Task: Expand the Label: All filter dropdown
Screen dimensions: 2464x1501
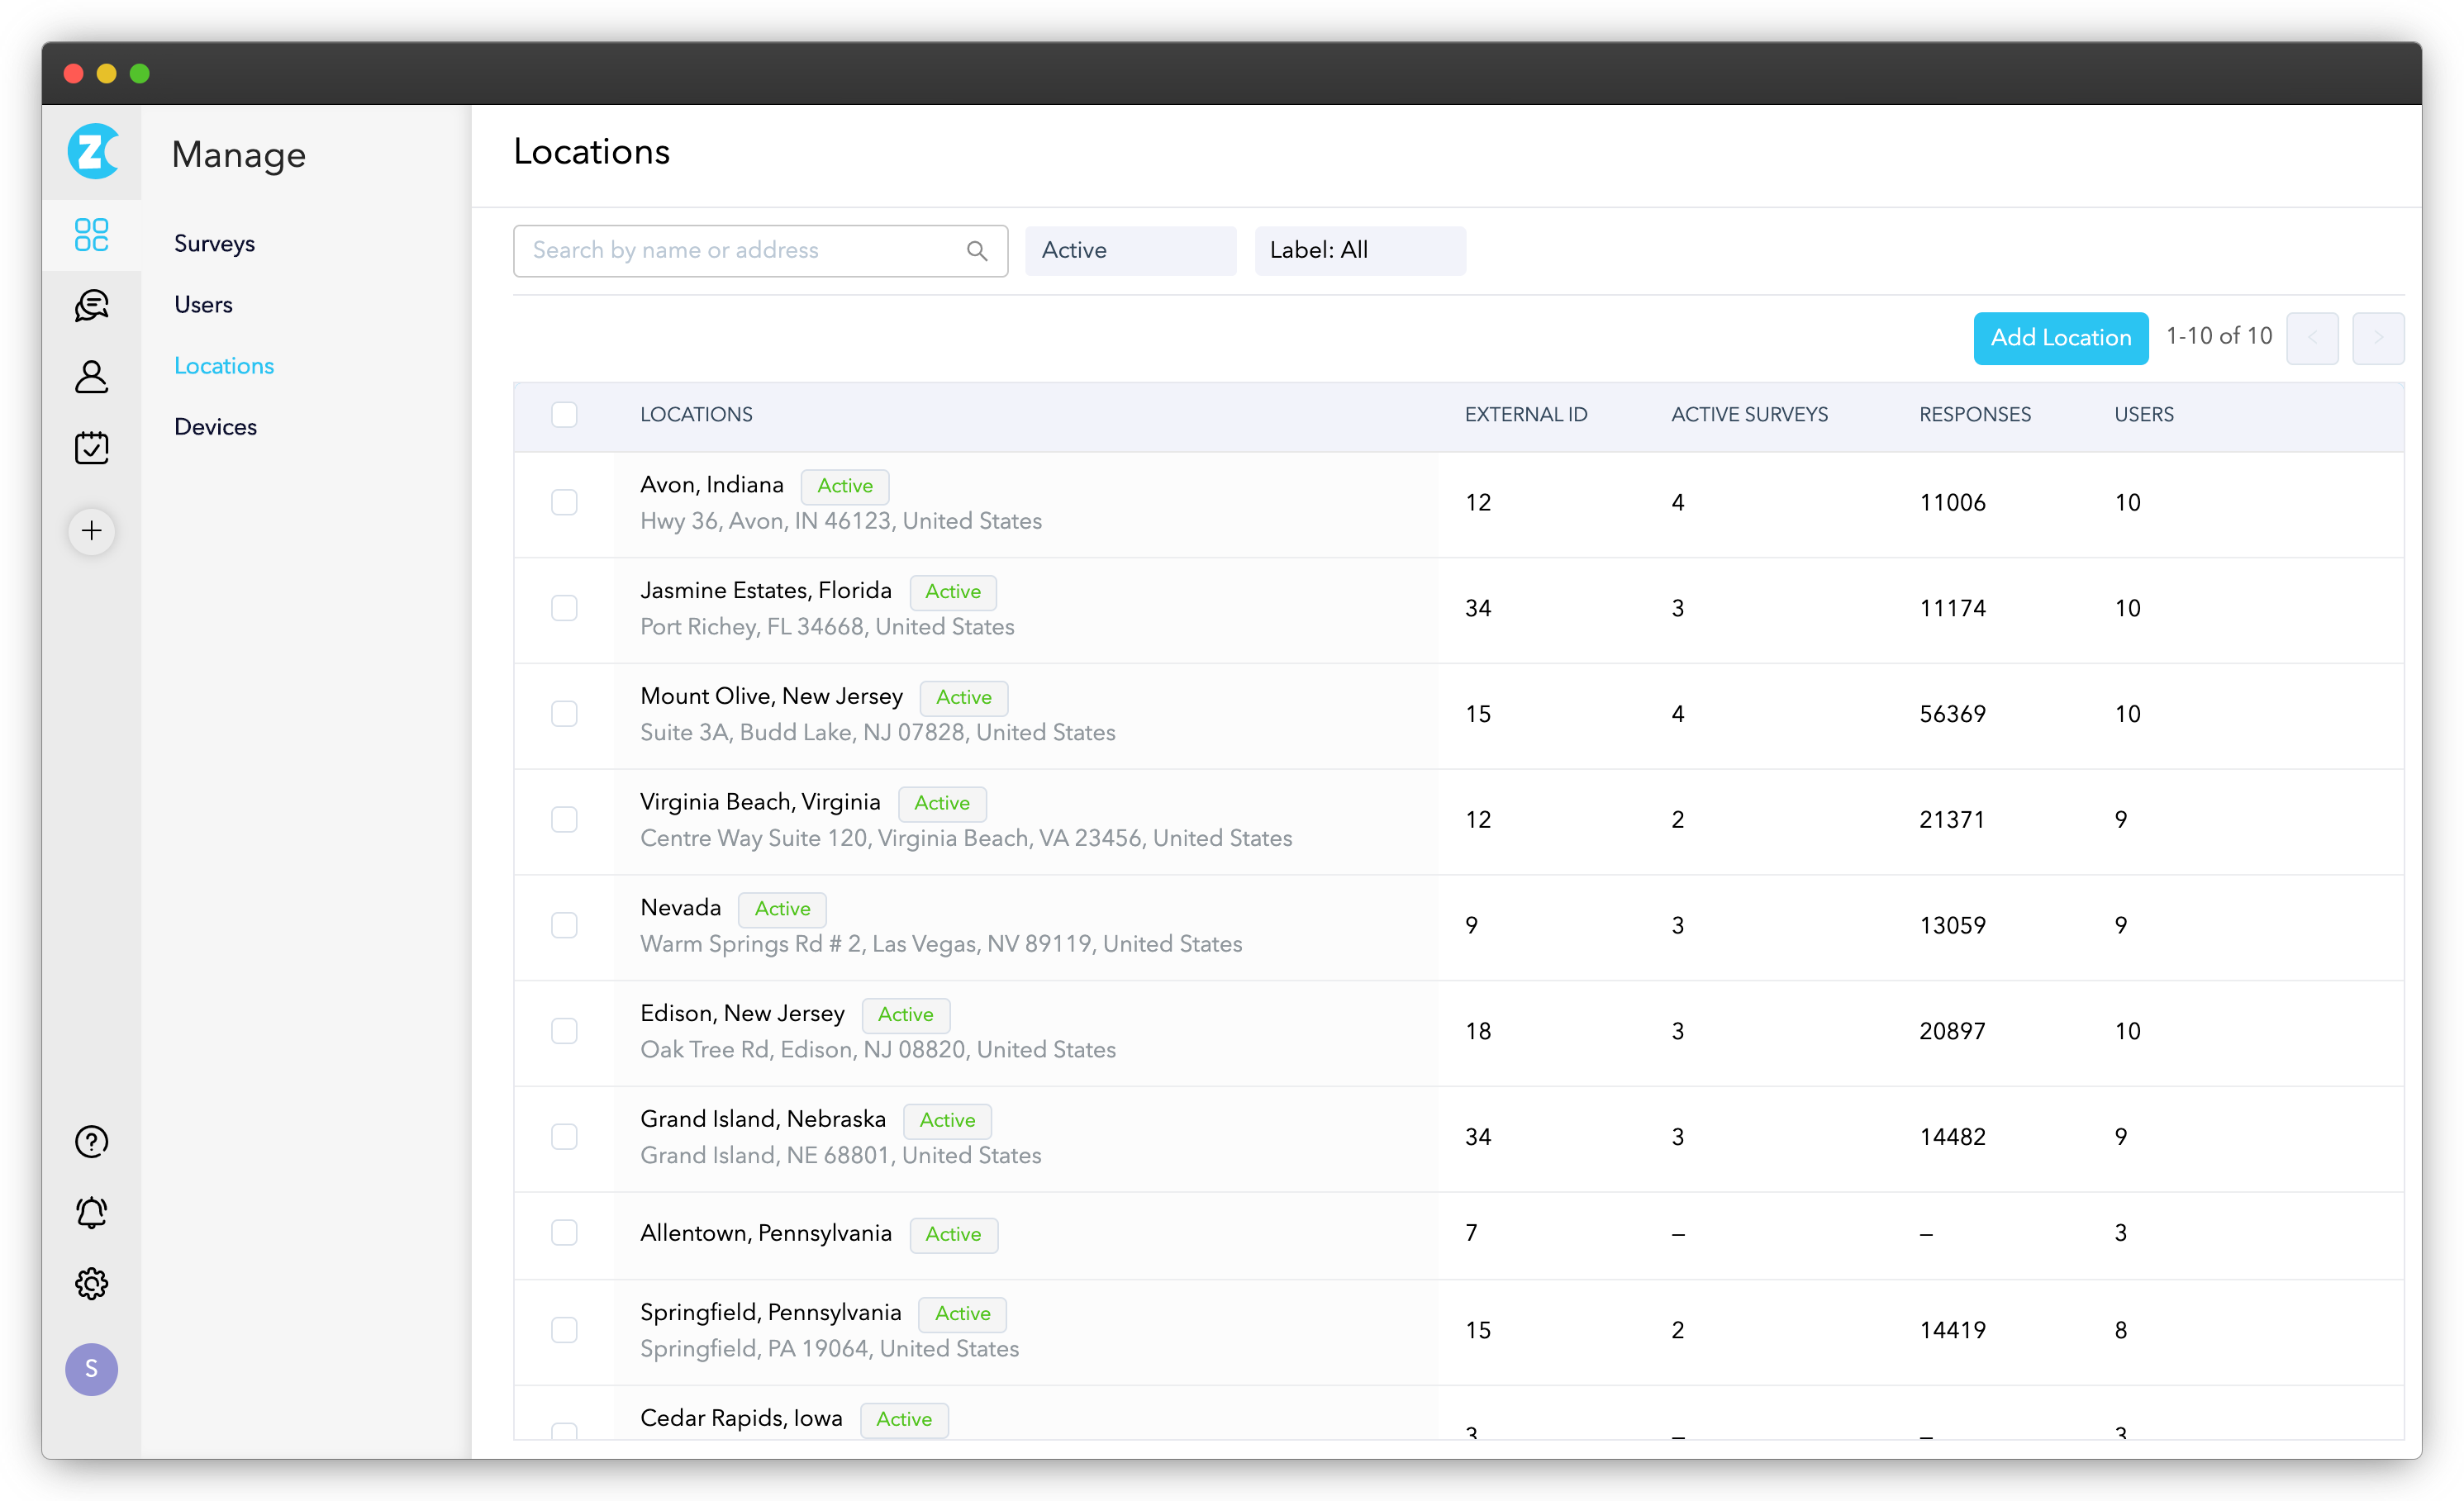Action: tap(1359, 251)
